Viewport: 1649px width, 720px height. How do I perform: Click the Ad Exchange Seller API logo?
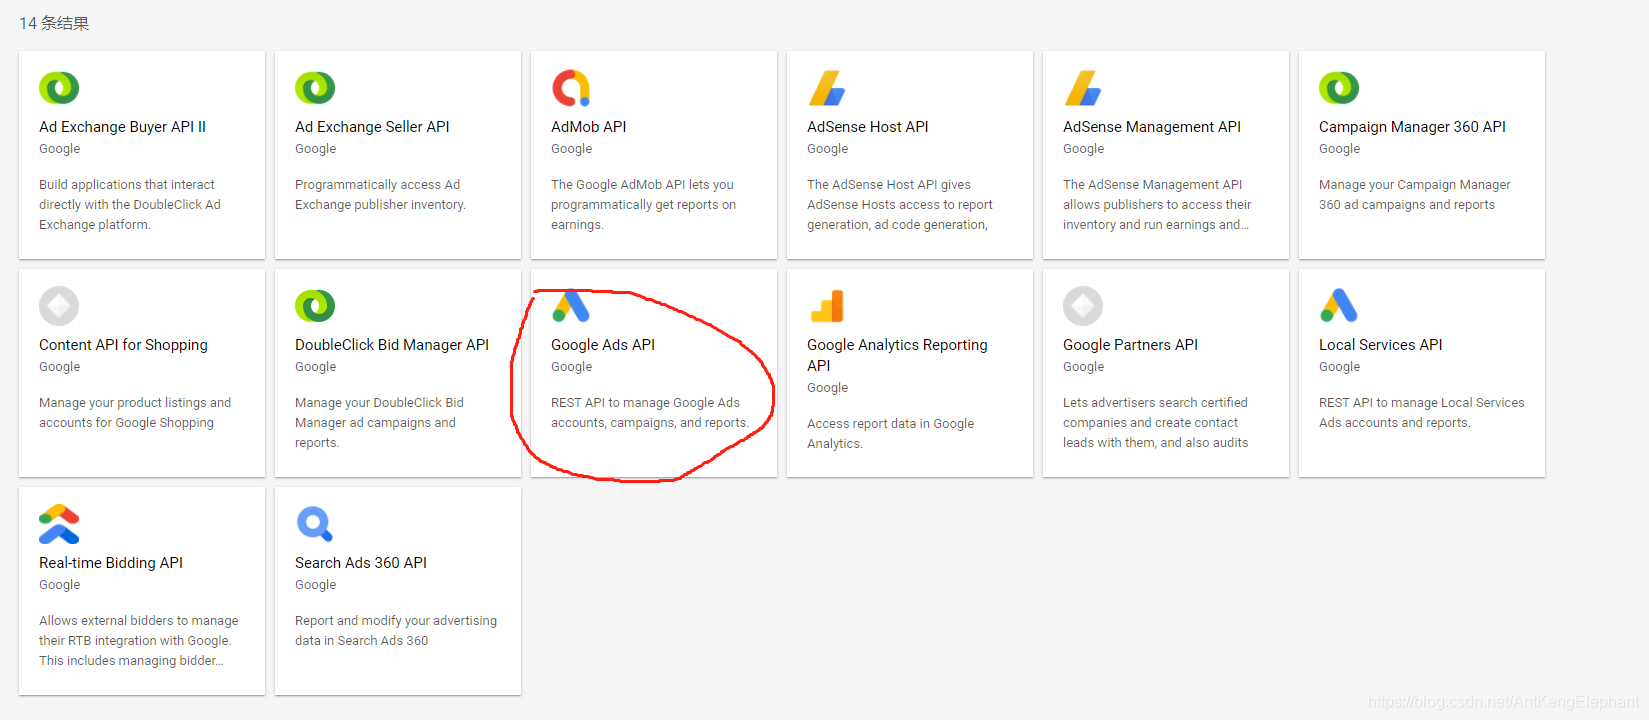[315, 88]
